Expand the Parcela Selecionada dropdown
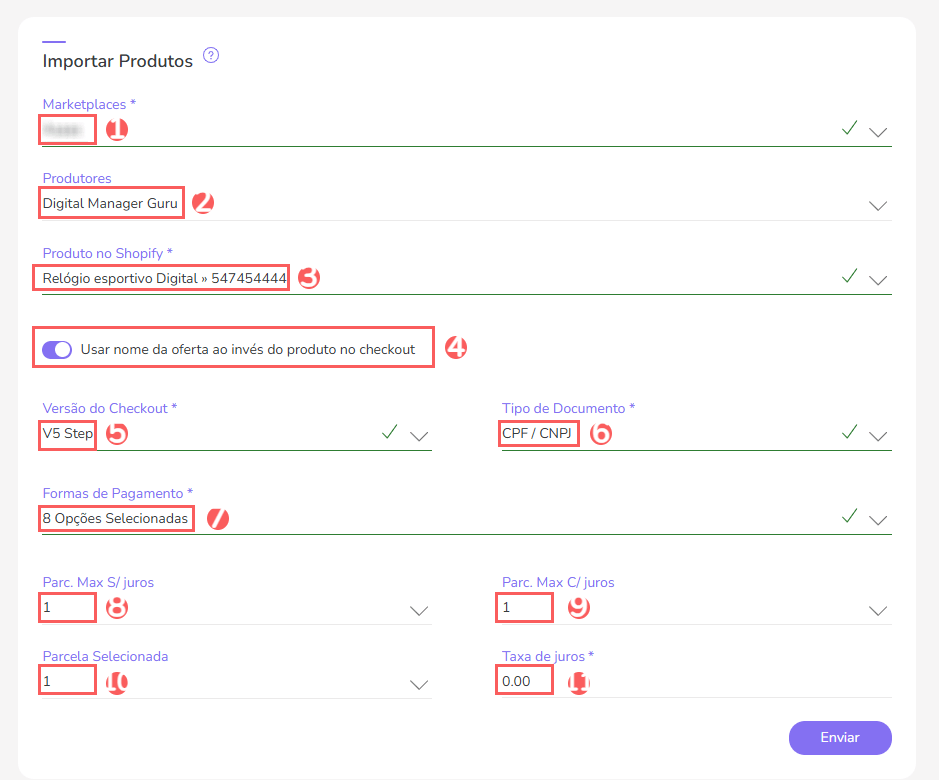Screen dimensions: 939x780 [419, 685]
